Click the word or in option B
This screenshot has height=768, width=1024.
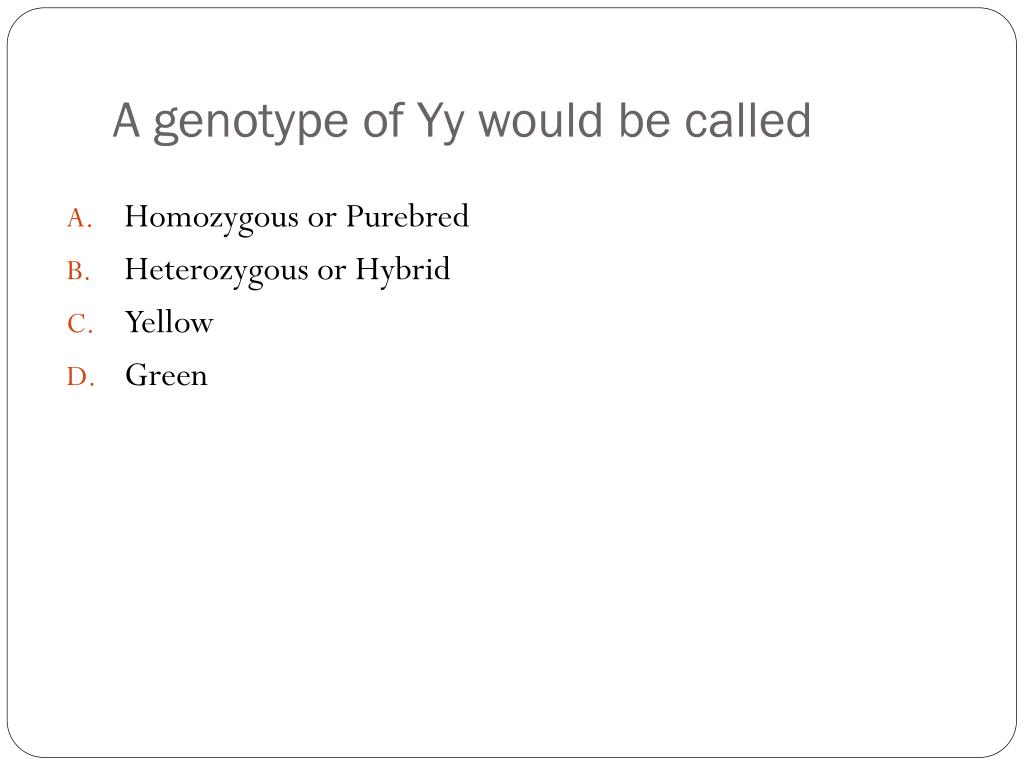pyautogui.click(x=331, y=272)
